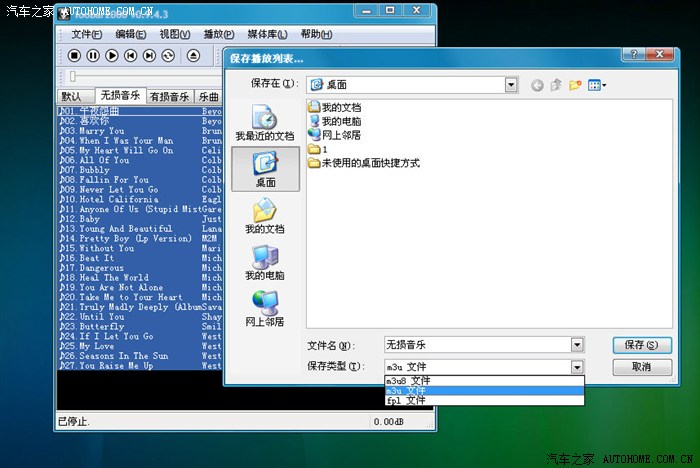
Task: Click the random playback icon
Action: pyautogui.click(x=168, y=56)
